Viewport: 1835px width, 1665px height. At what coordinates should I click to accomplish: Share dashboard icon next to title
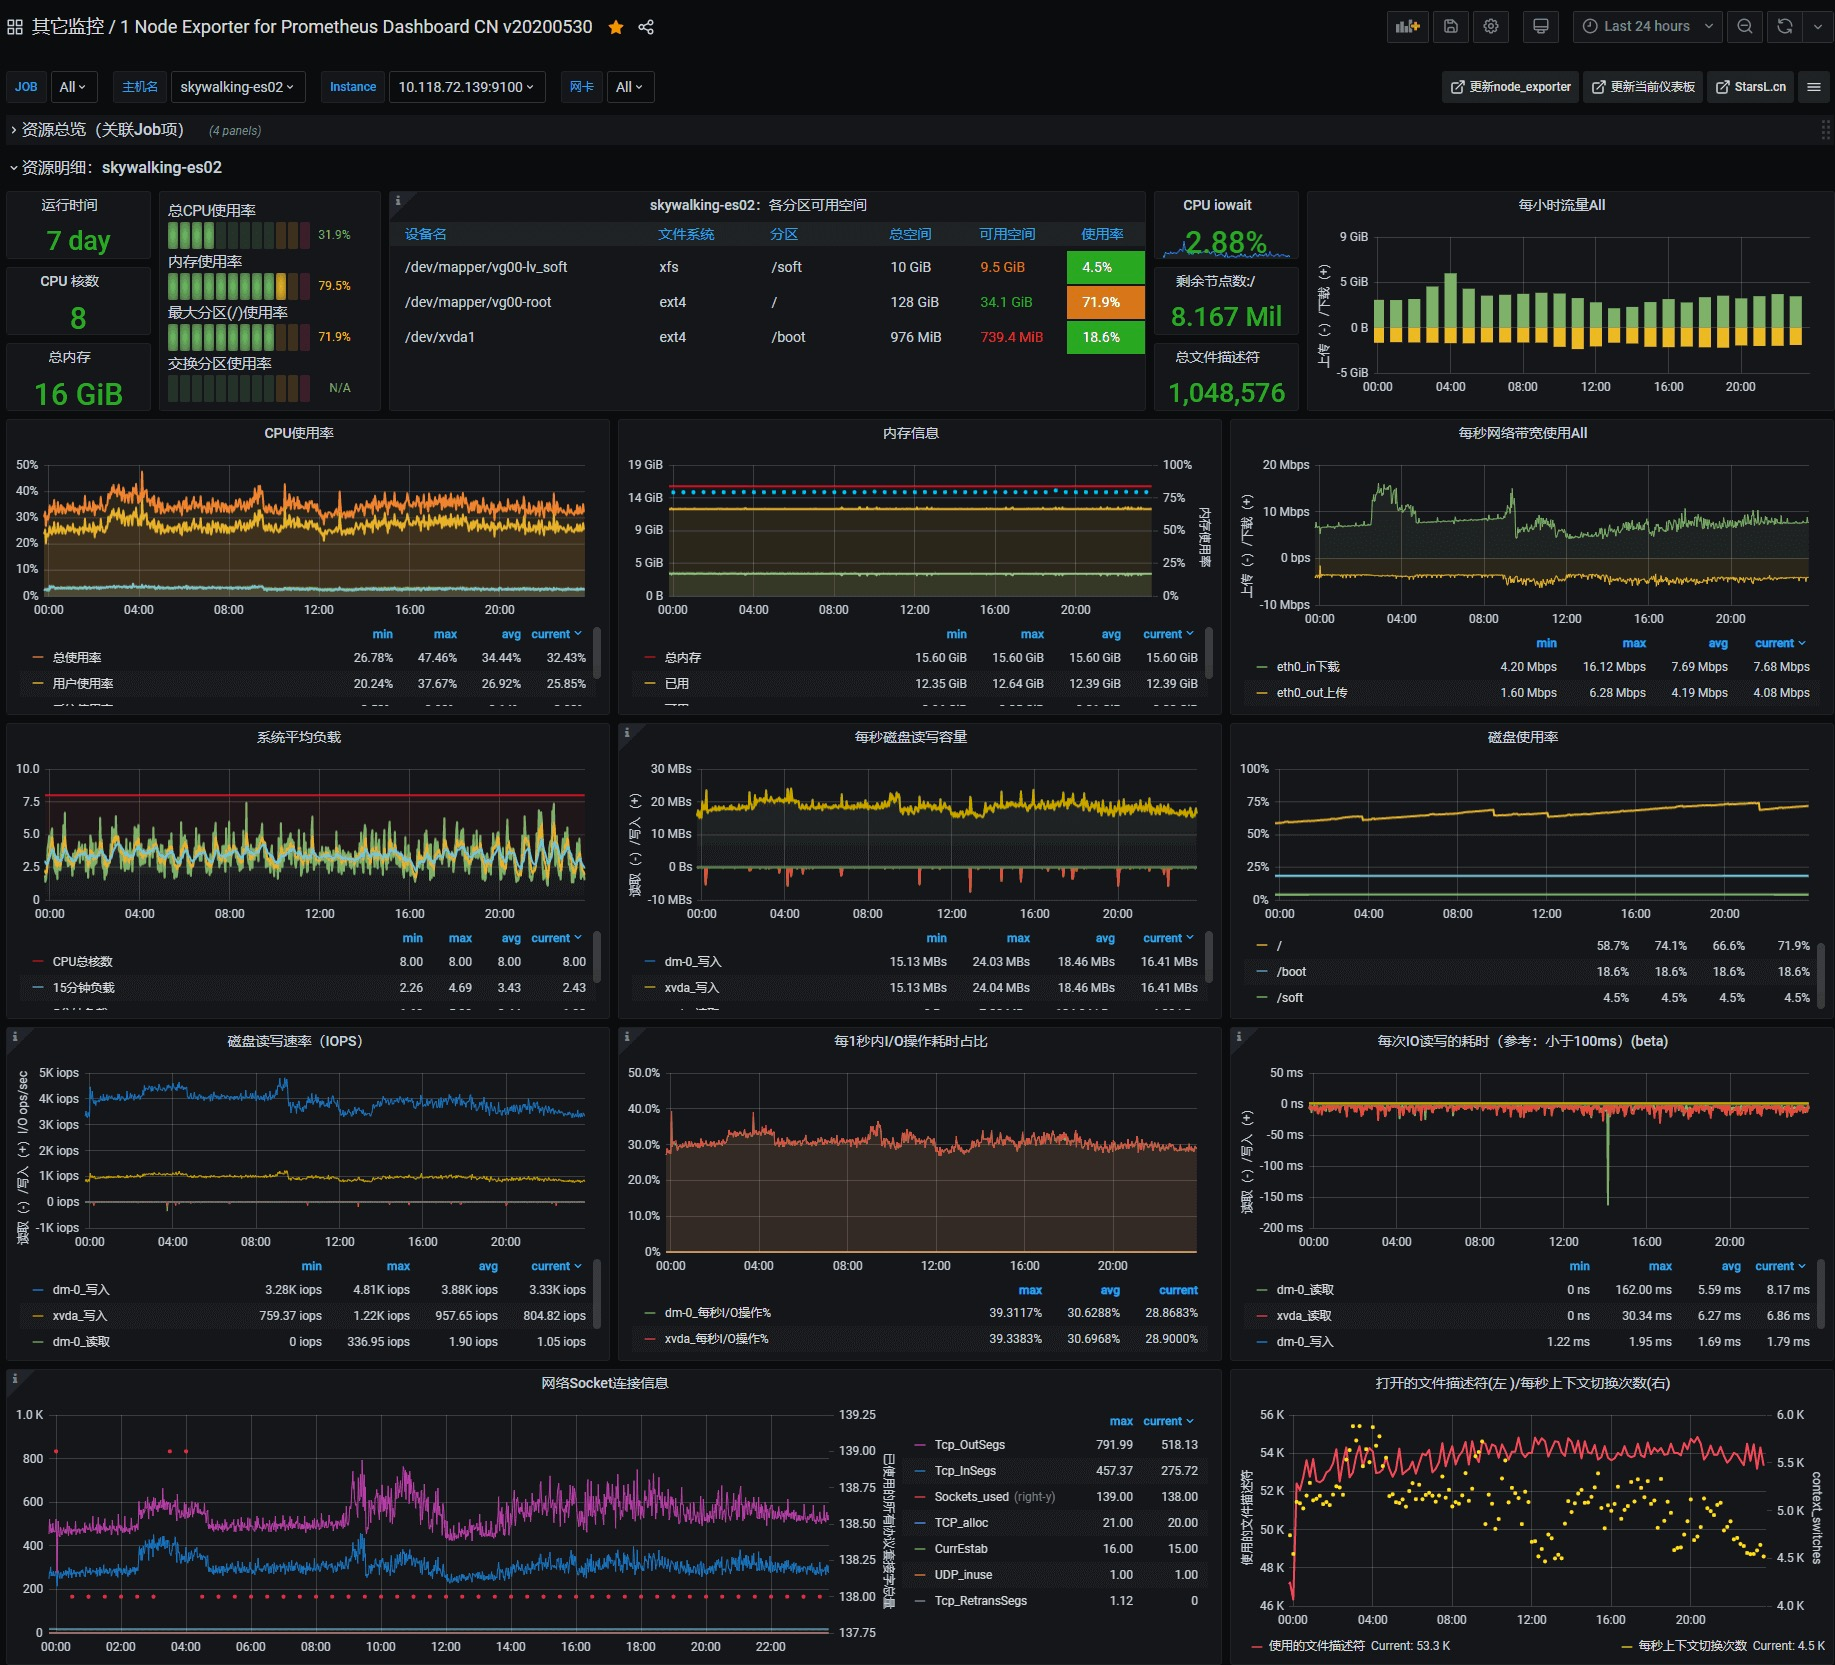[x=646, y=27]
